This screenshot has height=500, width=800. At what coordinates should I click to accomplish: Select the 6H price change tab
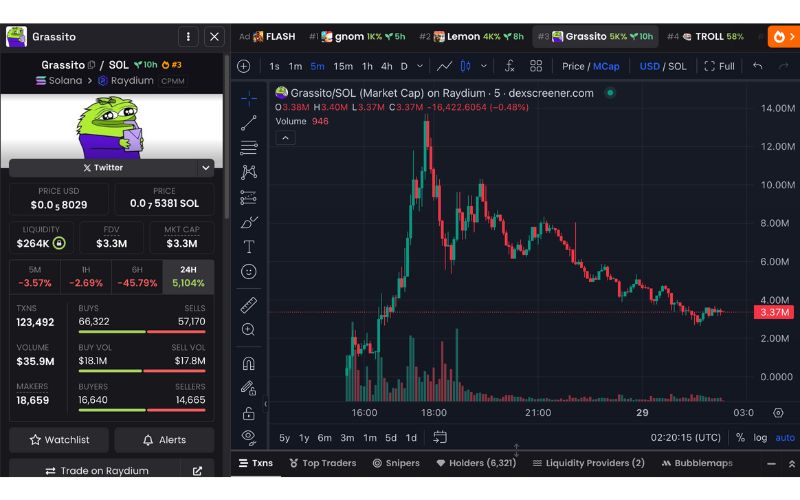pos(137,277)
